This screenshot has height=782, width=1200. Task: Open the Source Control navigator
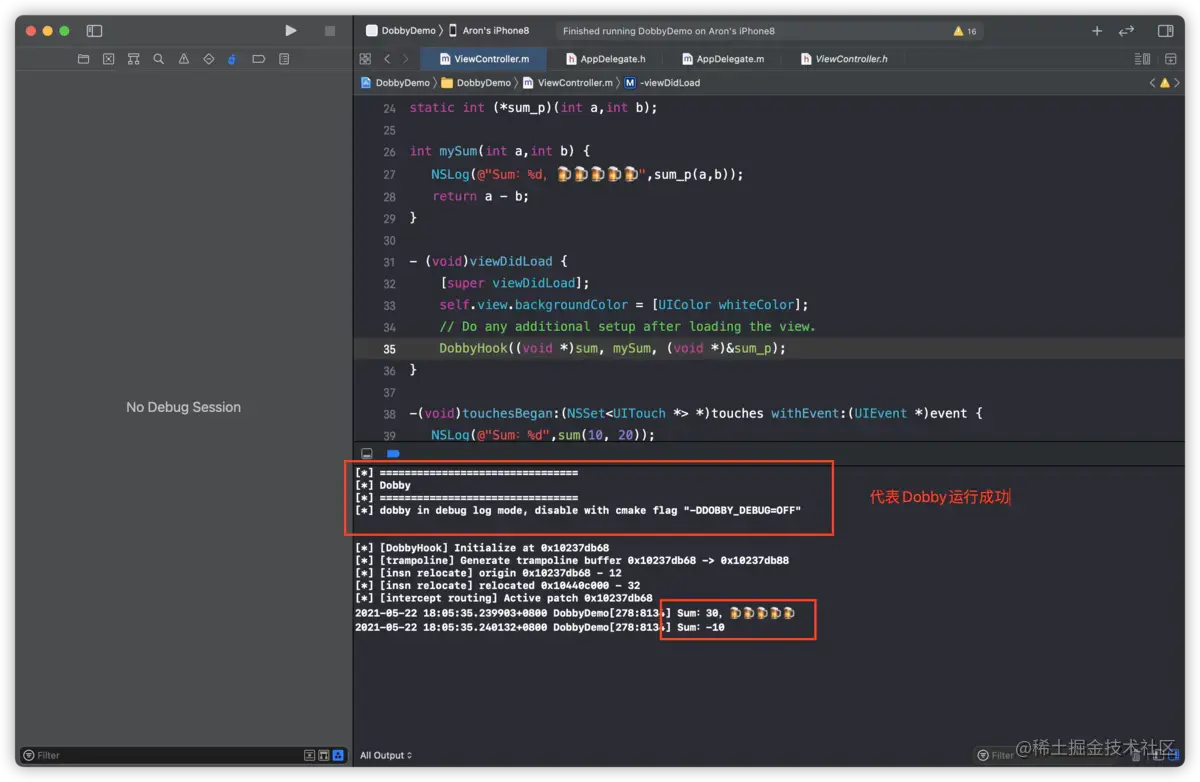[108, 59]
